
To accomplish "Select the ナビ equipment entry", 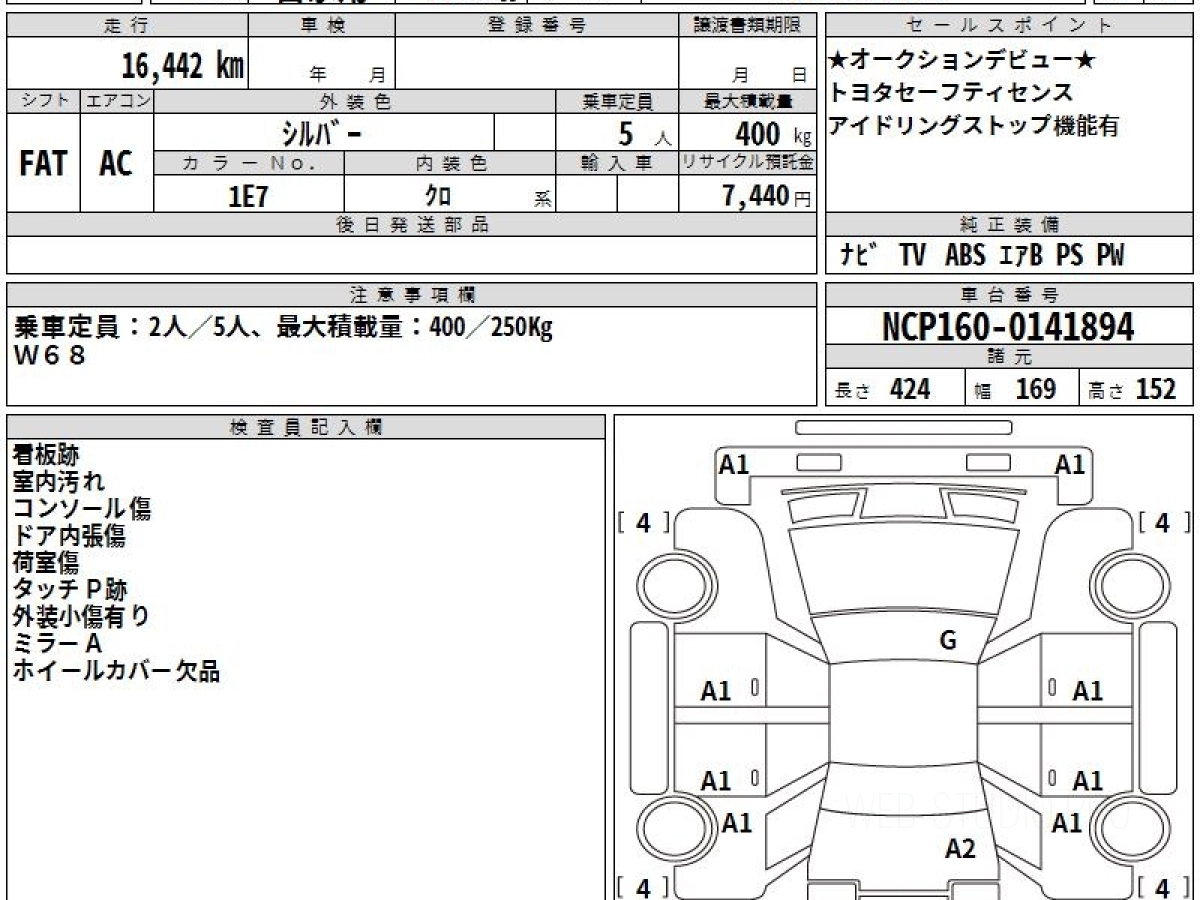I will (860, 256).
